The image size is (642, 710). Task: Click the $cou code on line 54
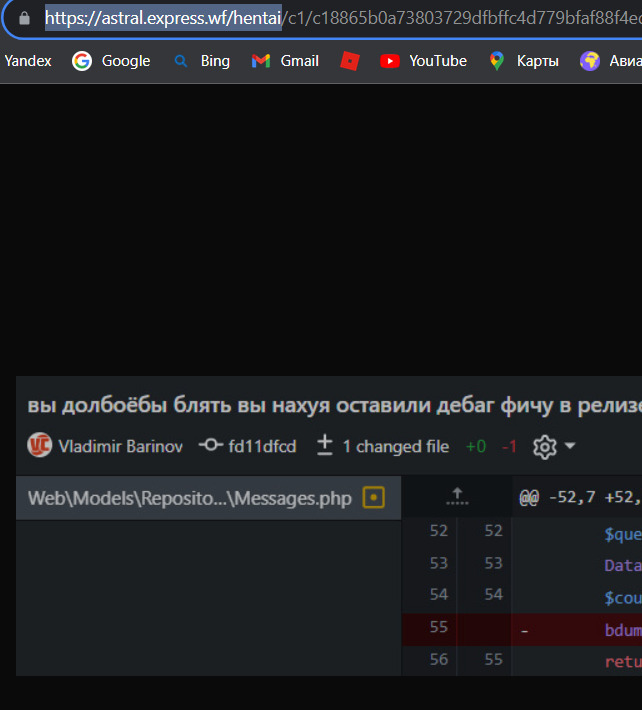[x=623, y=598]
